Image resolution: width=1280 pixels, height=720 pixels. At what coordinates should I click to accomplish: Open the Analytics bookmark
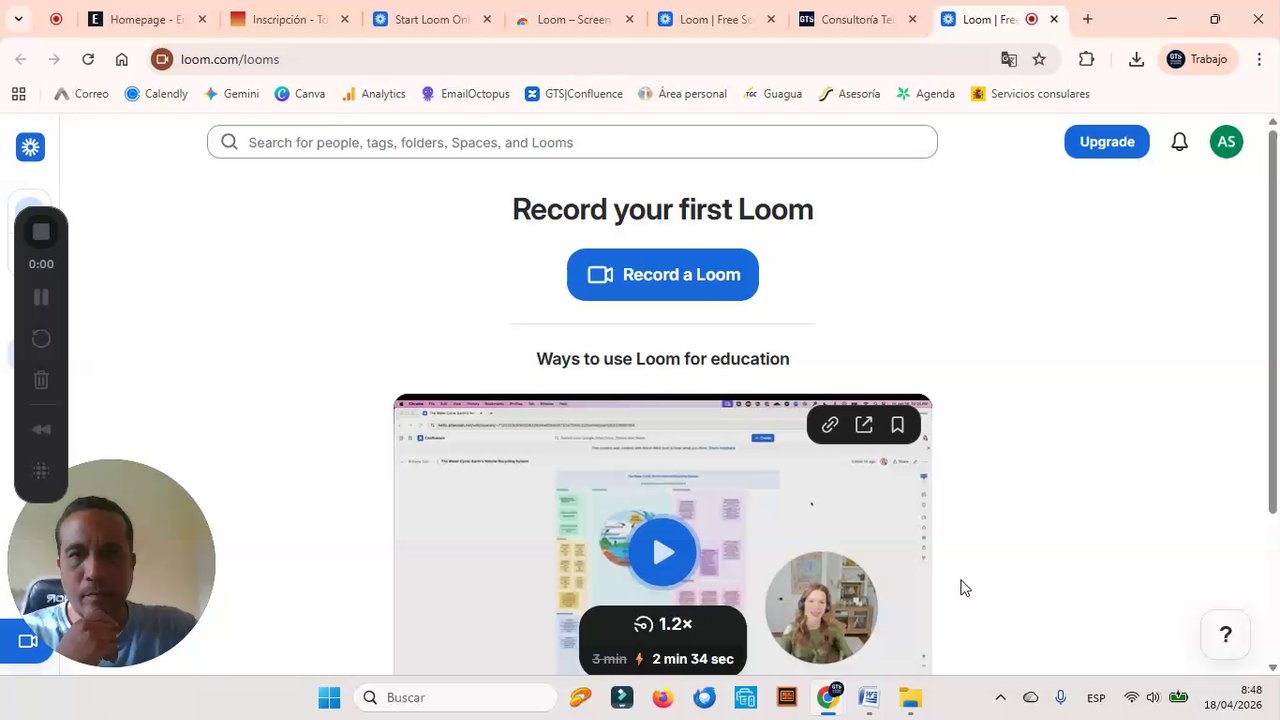pos(373,94)
